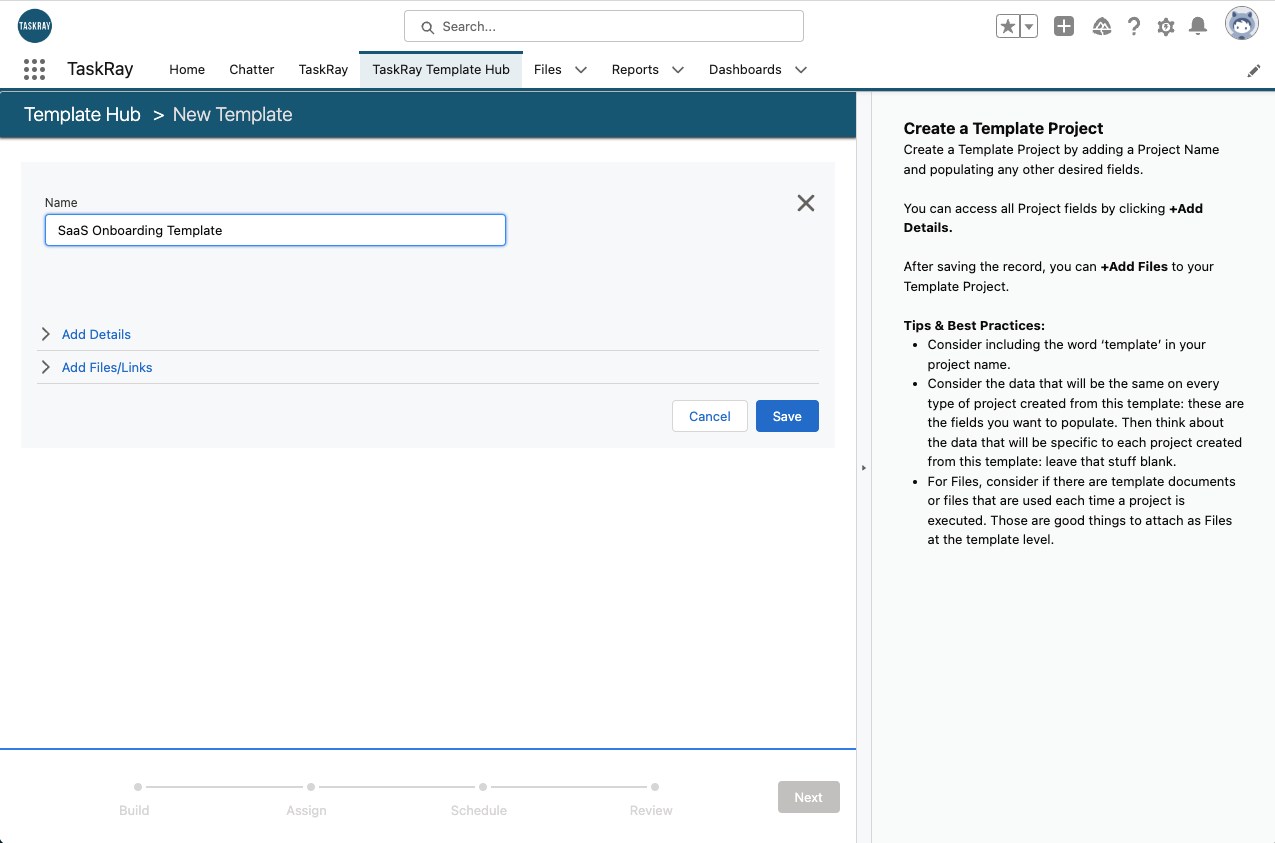This screenshot has height=843, width=1275.
Task: Click the Review step marker
Action: 655,787
